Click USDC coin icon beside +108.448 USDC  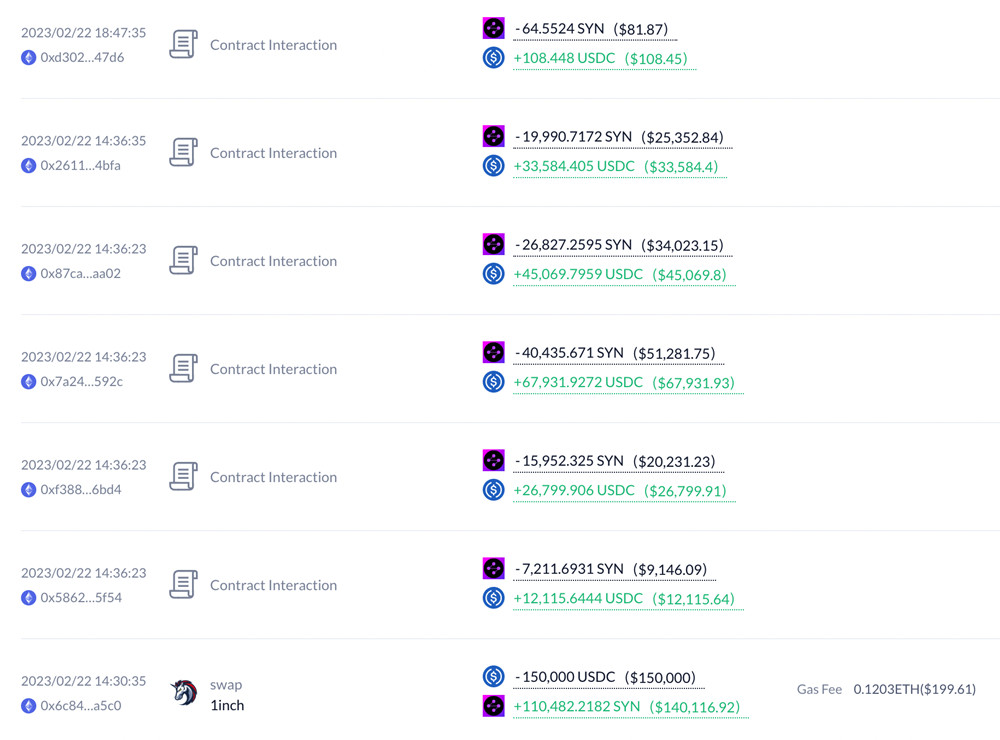click(x=493, y=58)
